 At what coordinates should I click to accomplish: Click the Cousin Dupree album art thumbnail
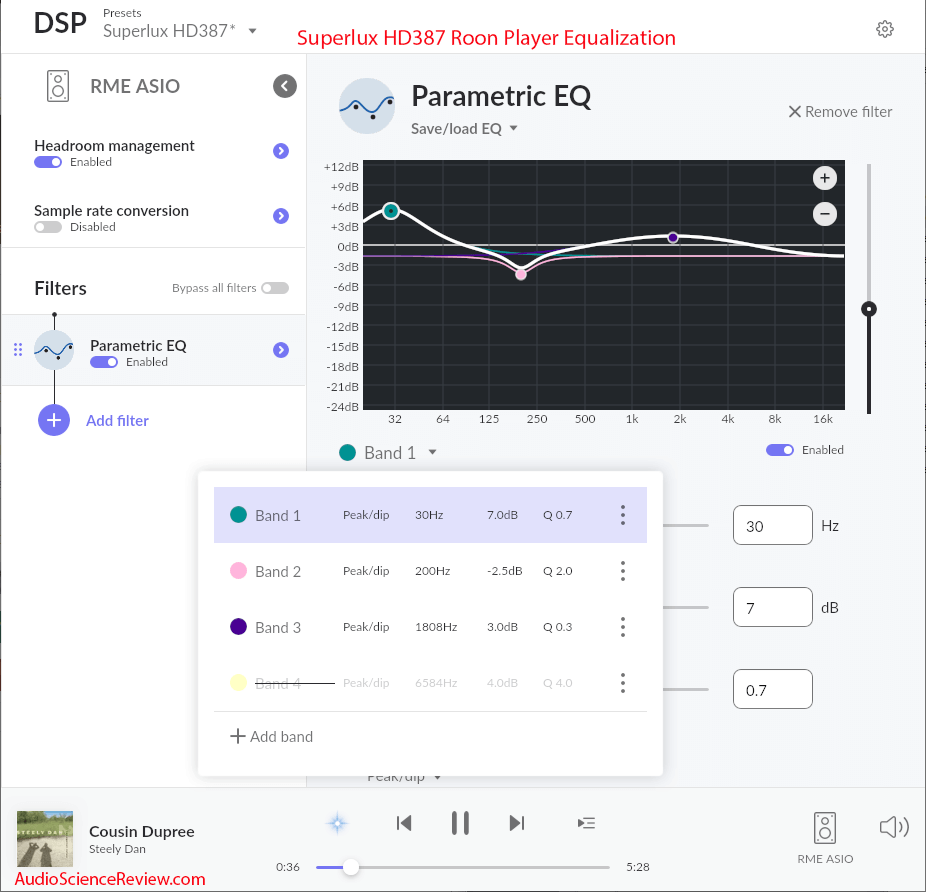coord(45,839)
